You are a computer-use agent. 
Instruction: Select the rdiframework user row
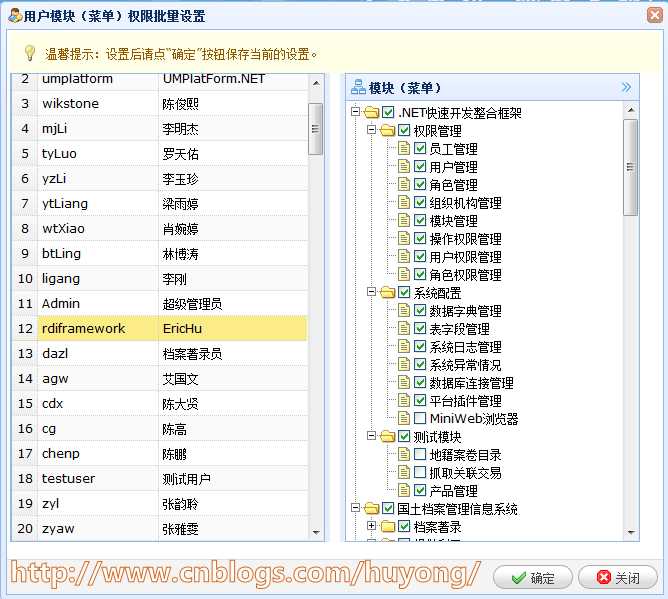[x=160, y=328]
